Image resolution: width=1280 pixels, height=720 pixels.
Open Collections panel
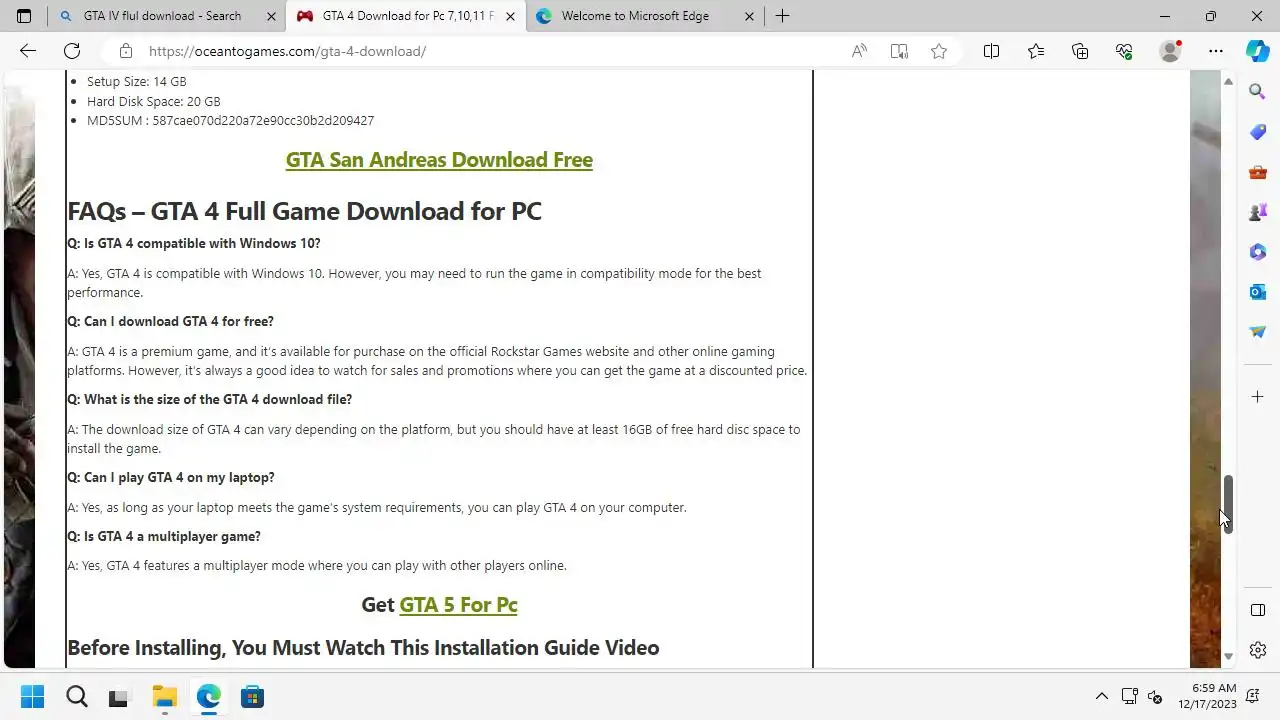[1080, 51]
